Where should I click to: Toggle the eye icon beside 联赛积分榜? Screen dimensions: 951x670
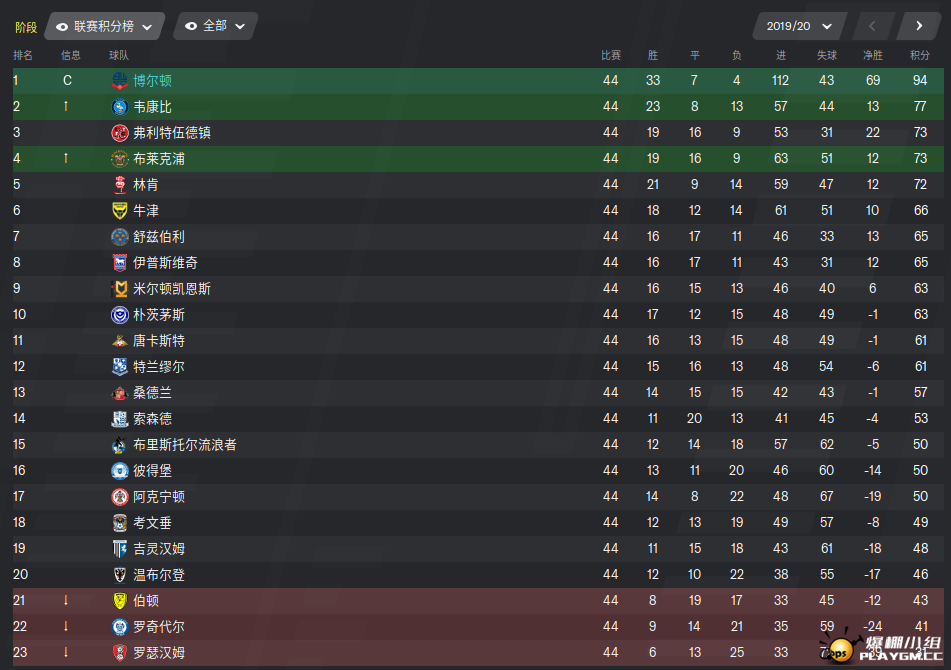click(x=62, y=27)
